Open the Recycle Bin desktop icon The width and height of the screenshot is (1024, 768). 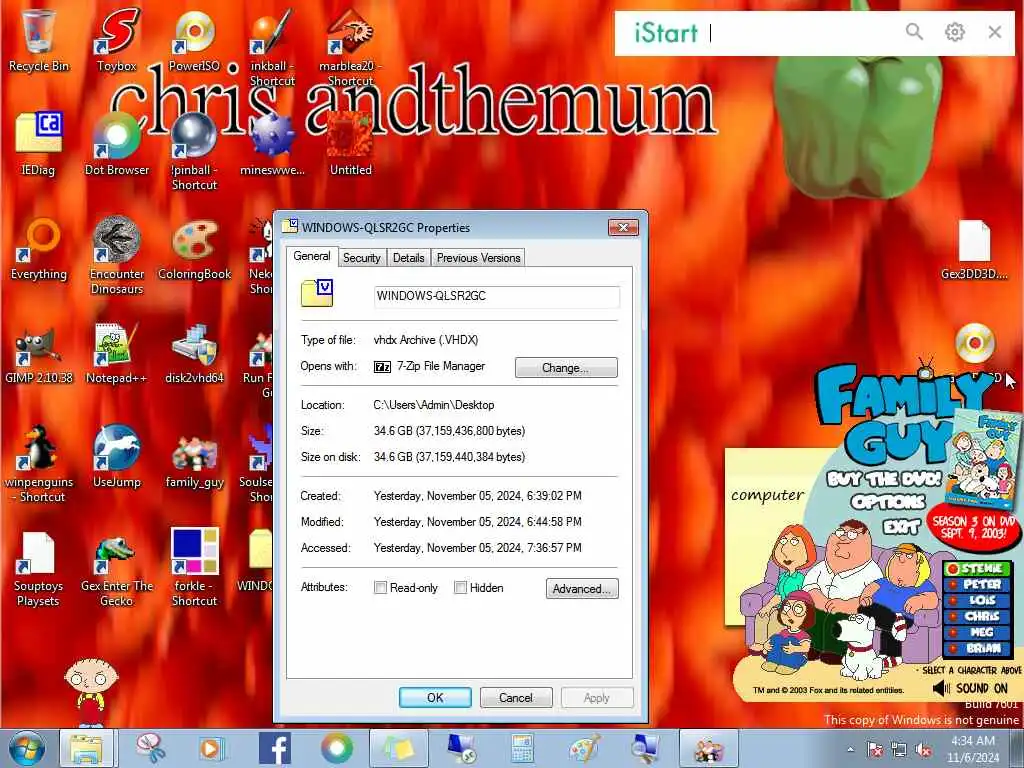coord(39,40)
